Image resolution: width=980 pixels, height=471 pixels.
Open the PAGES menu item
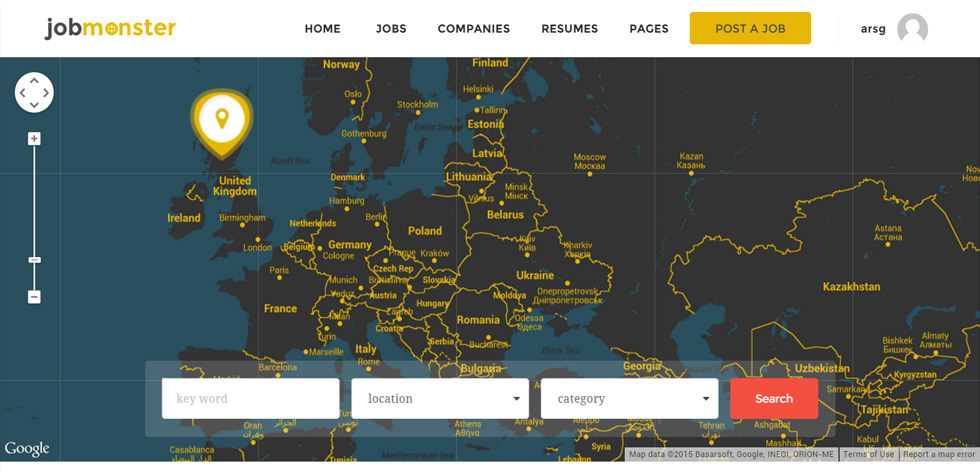(x=649, y=29)
